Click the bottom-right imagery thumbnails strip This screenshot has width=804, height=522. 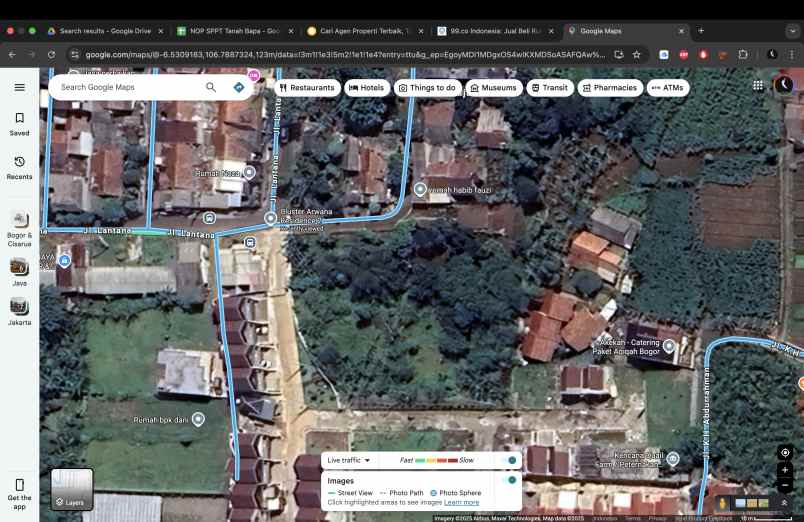752,503
